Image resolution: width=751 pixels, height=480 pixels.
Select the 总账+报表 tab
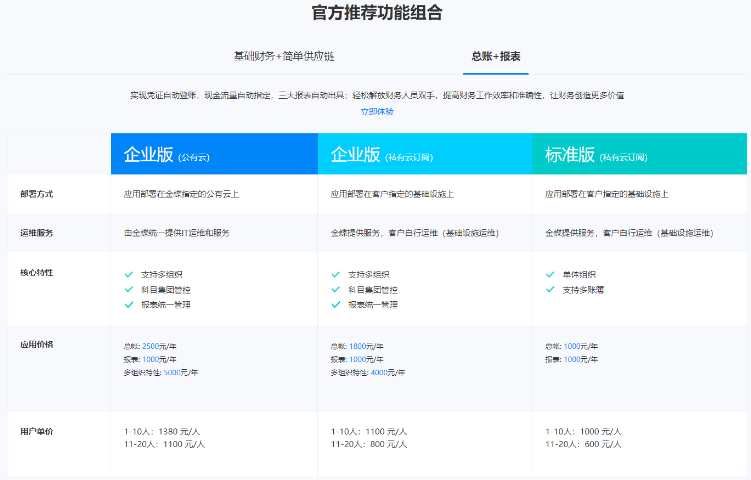(x=496, y=56)
